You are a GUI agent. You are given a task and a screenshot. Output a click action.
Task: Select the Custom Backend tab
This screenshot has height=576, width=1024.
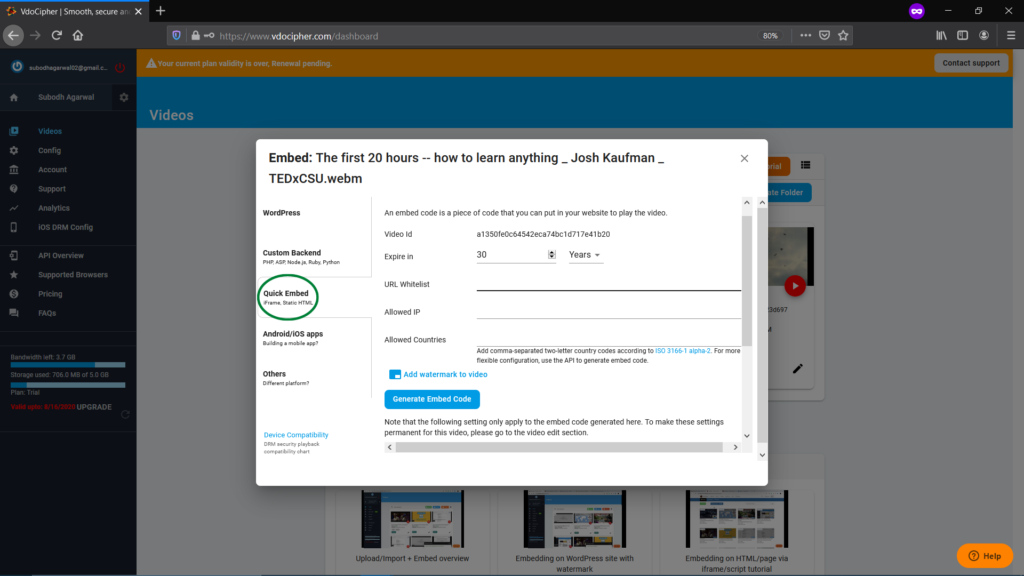(x=301, y=257)
